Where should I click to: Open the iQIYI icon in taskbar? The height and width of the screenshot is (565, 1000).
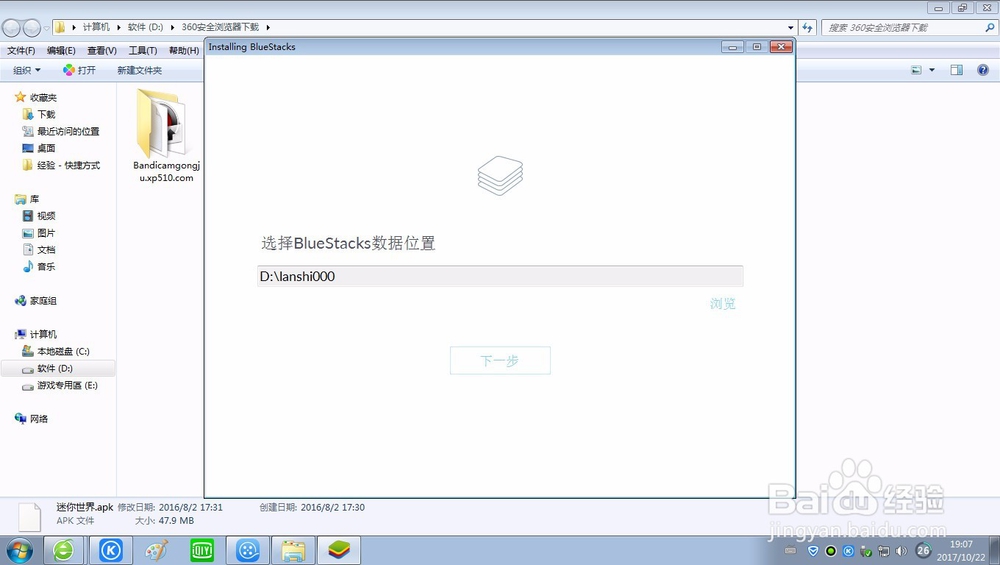coord(202,550)
